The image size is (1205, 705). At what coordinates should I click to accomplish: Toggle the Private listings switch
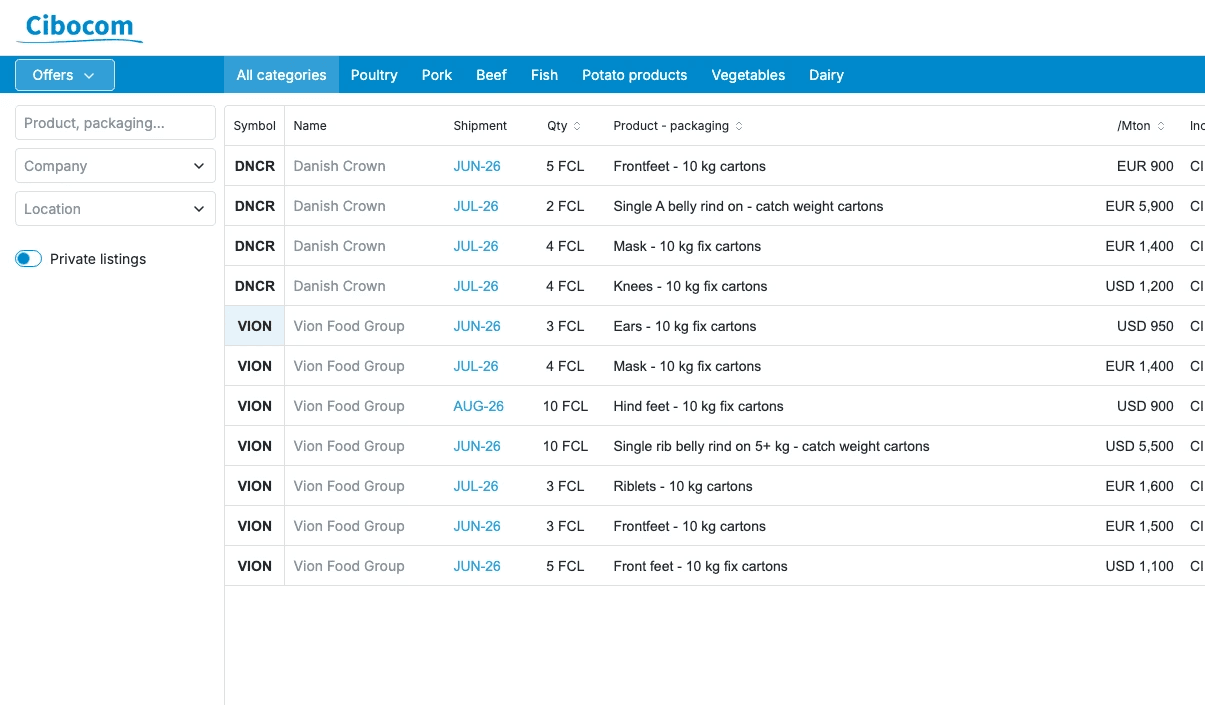(29, 259)
